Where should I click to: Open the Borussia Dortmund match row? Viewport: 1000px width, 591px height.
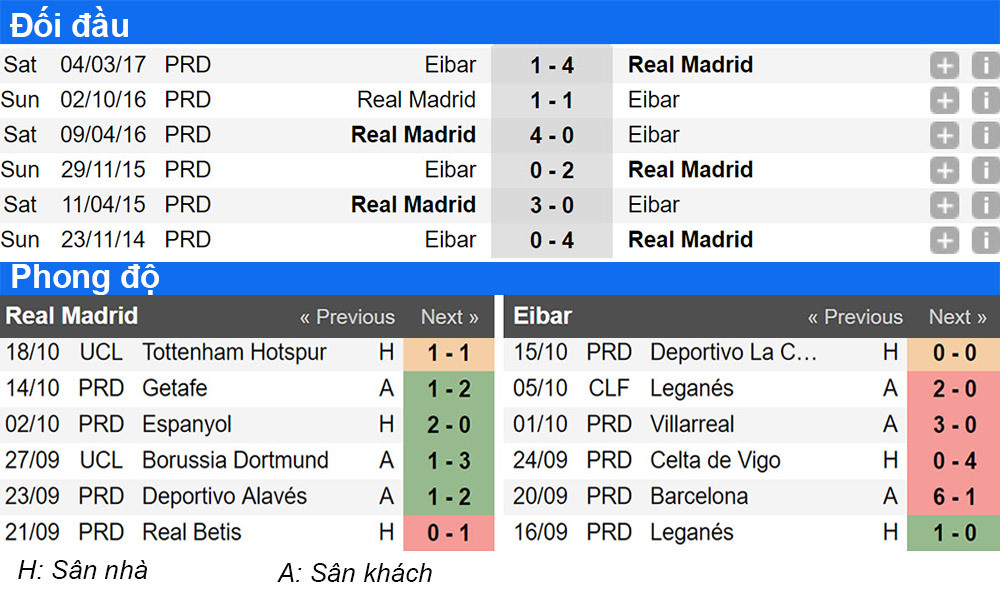pos(235,460)
